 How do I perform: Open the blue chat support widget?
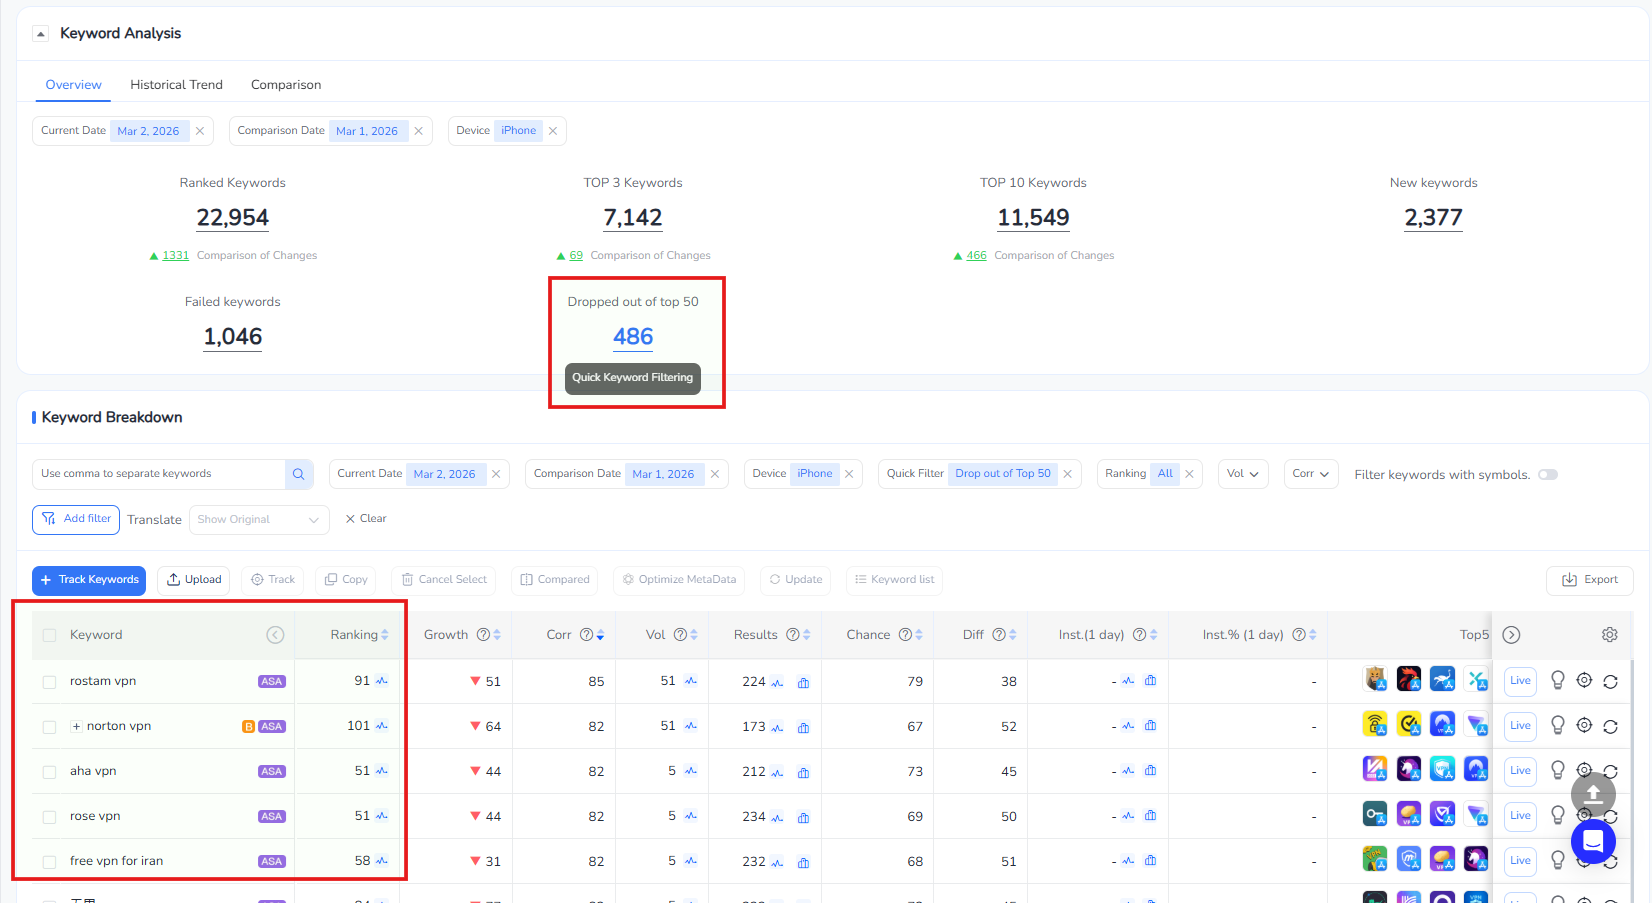click(1593, 841)
